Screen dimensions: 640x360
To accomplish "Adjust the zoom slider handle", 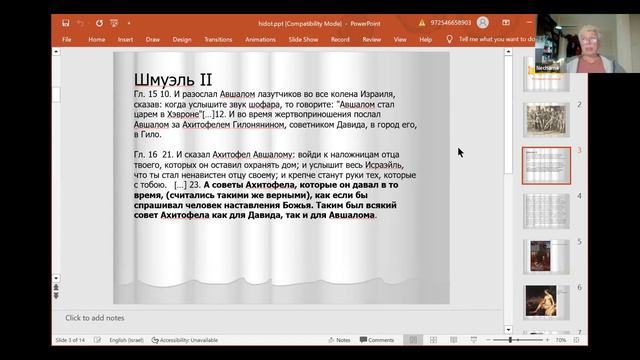I will 510,340.
